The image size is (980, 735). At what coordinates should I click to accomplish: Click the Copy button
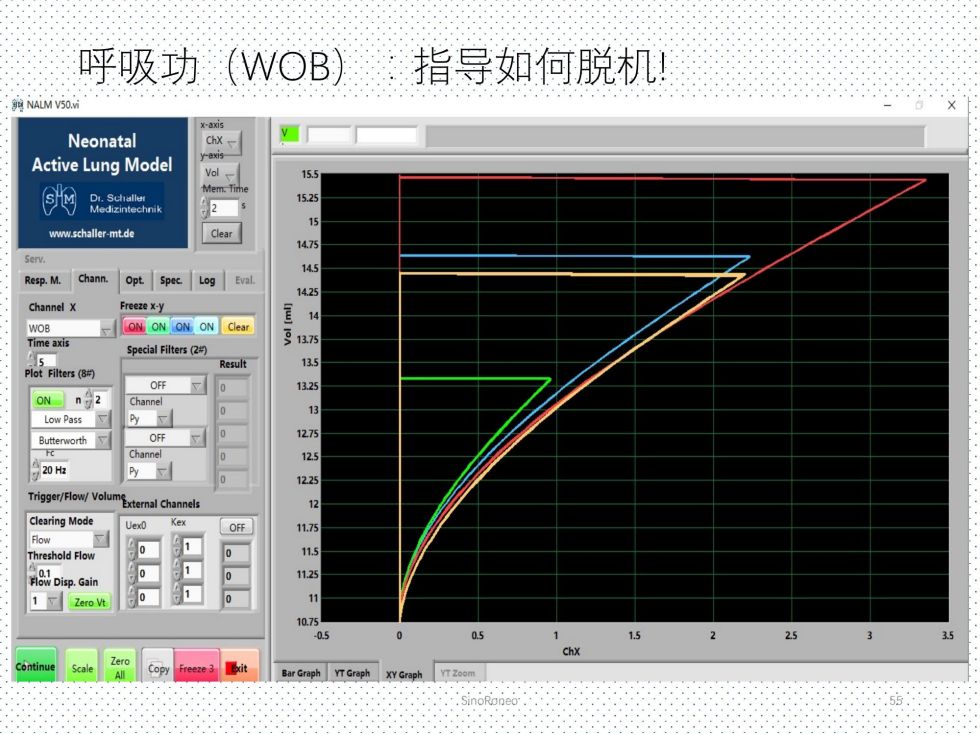pos(158,668)
